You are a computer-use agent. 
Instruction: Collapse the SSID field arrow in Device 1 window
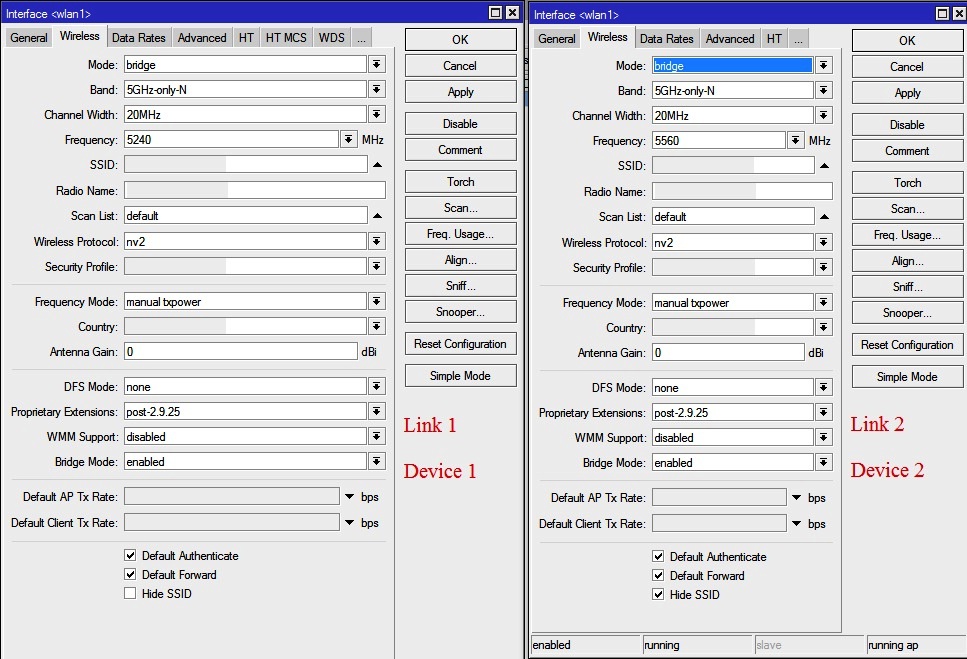pos(377,165)
